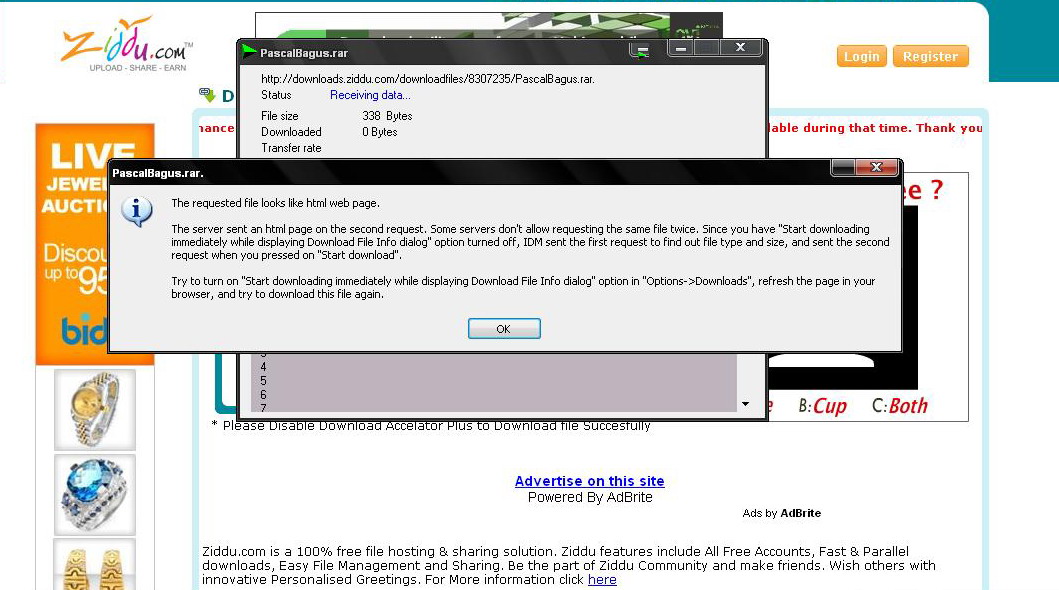Open the blue gemstone ring ad thumbnail
Screen dimensions: 1059x590
tap(95, 495)
